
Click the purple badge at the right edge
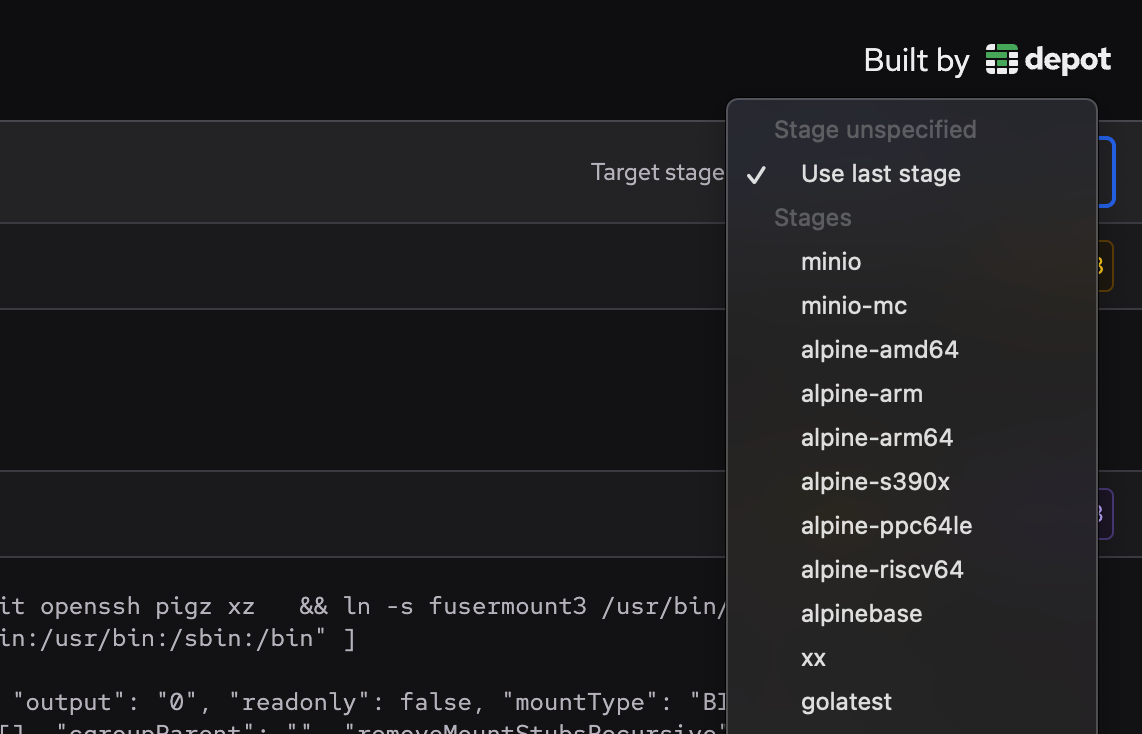pos(1096,513)
